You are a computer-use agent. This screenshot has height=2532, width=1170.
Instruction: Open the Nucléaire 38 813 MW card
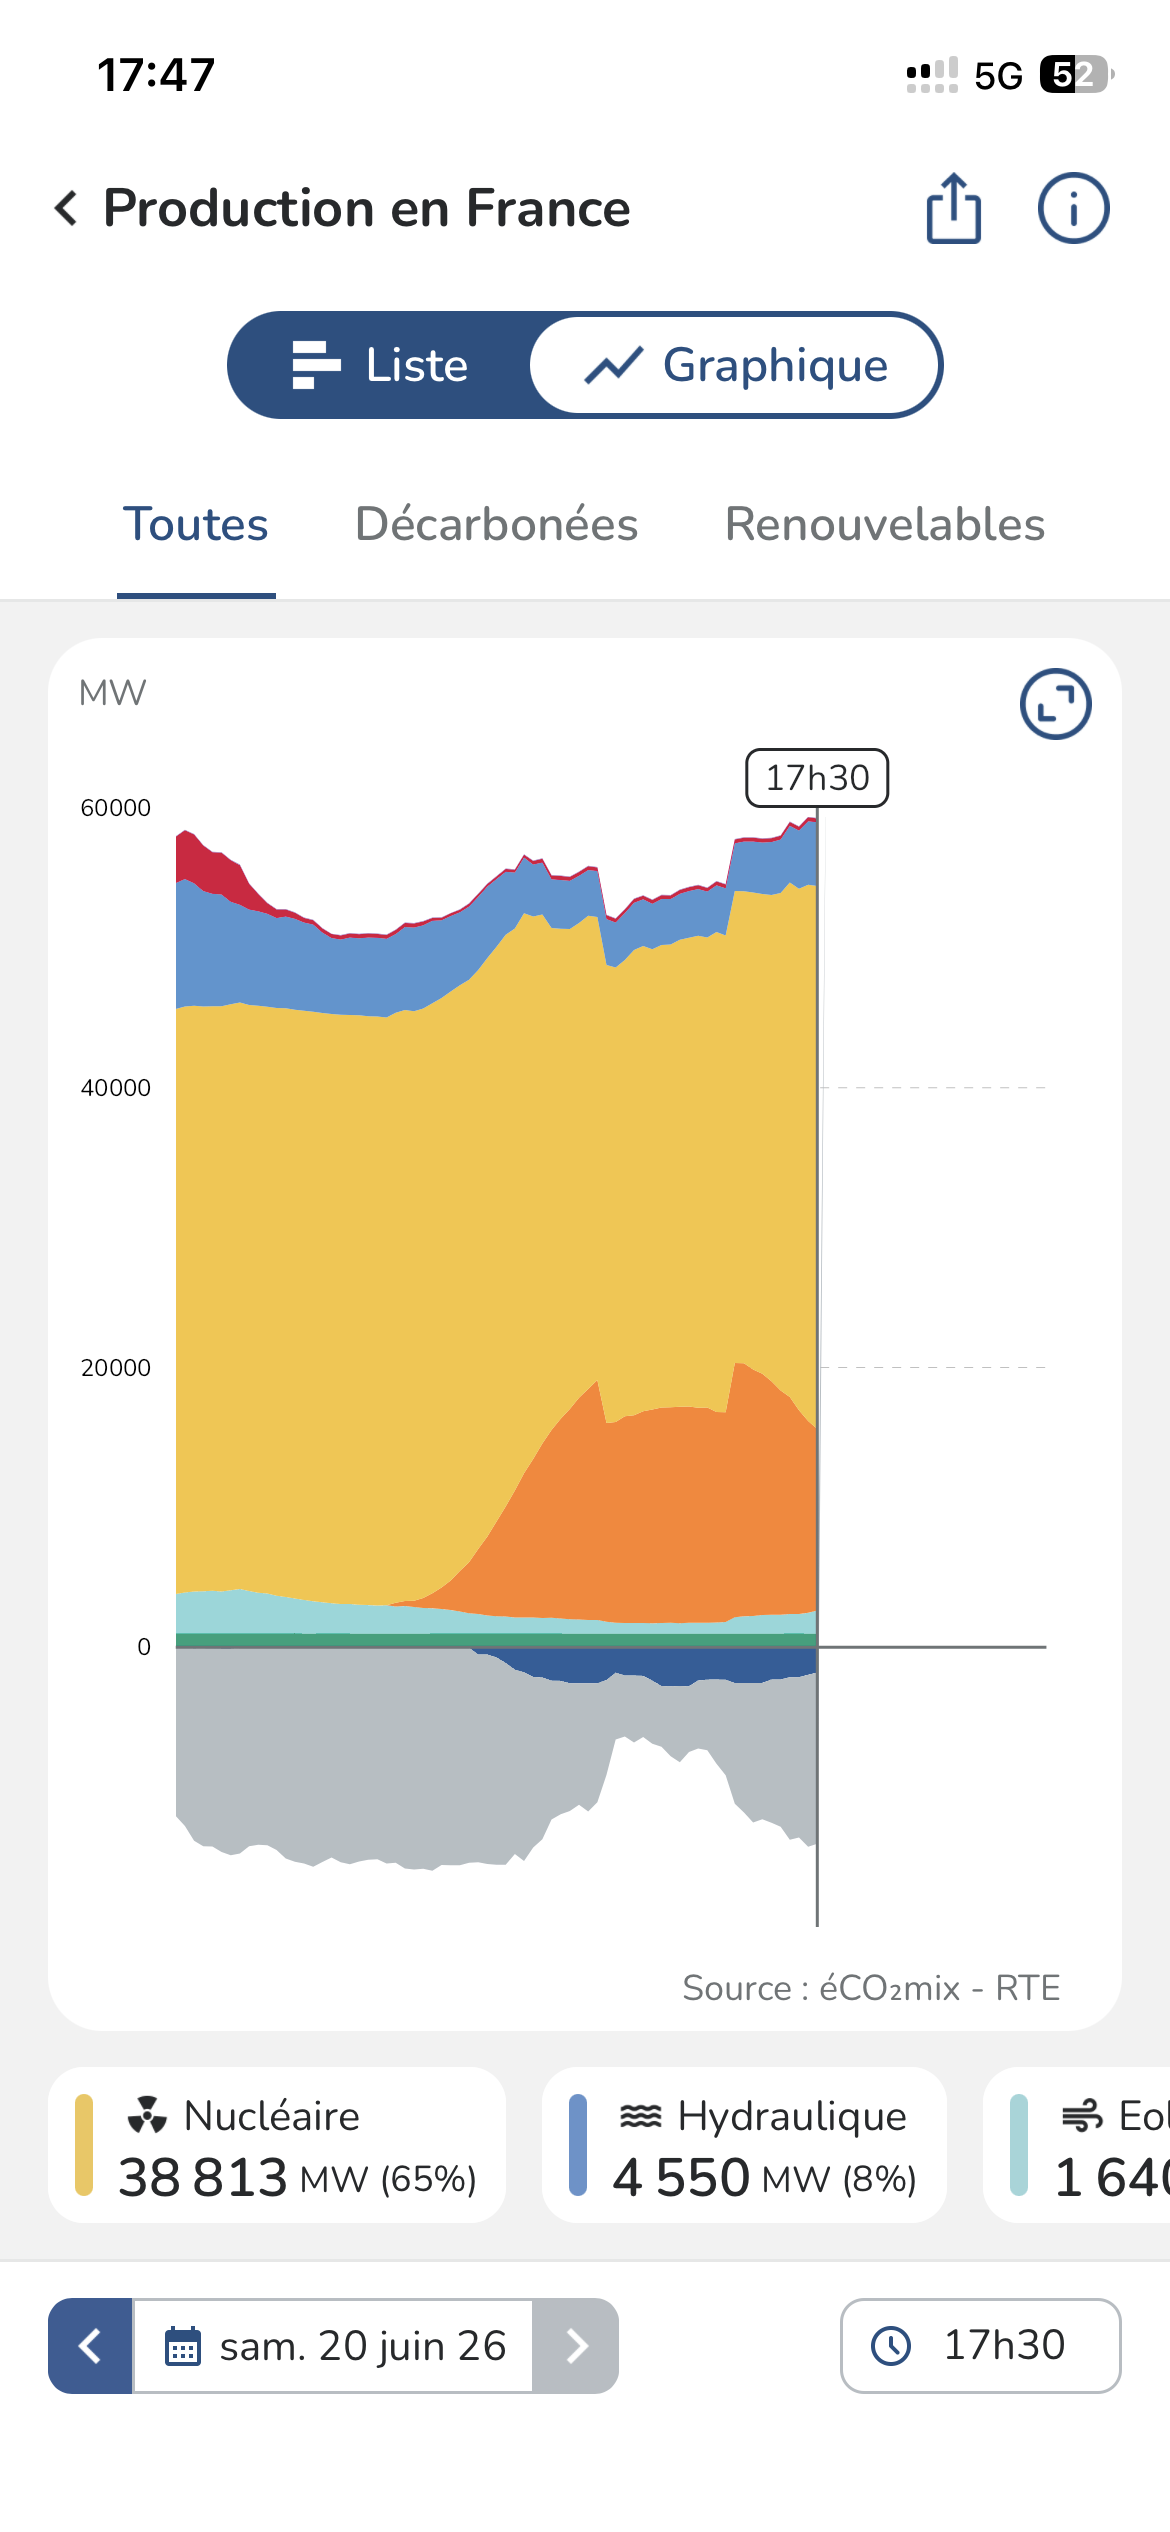tap(277, 2145)
